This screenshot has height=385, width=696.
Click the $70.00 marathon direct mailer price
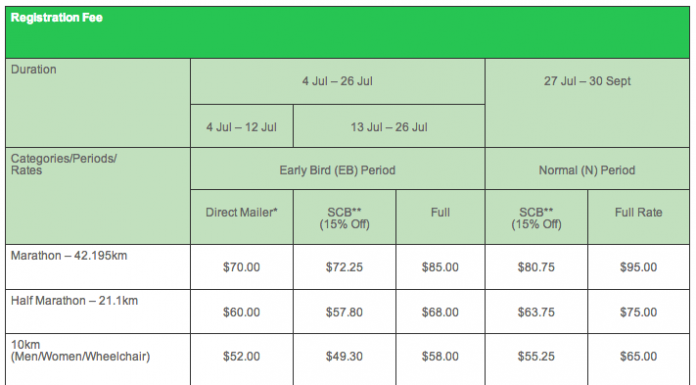tap(241, 267)
